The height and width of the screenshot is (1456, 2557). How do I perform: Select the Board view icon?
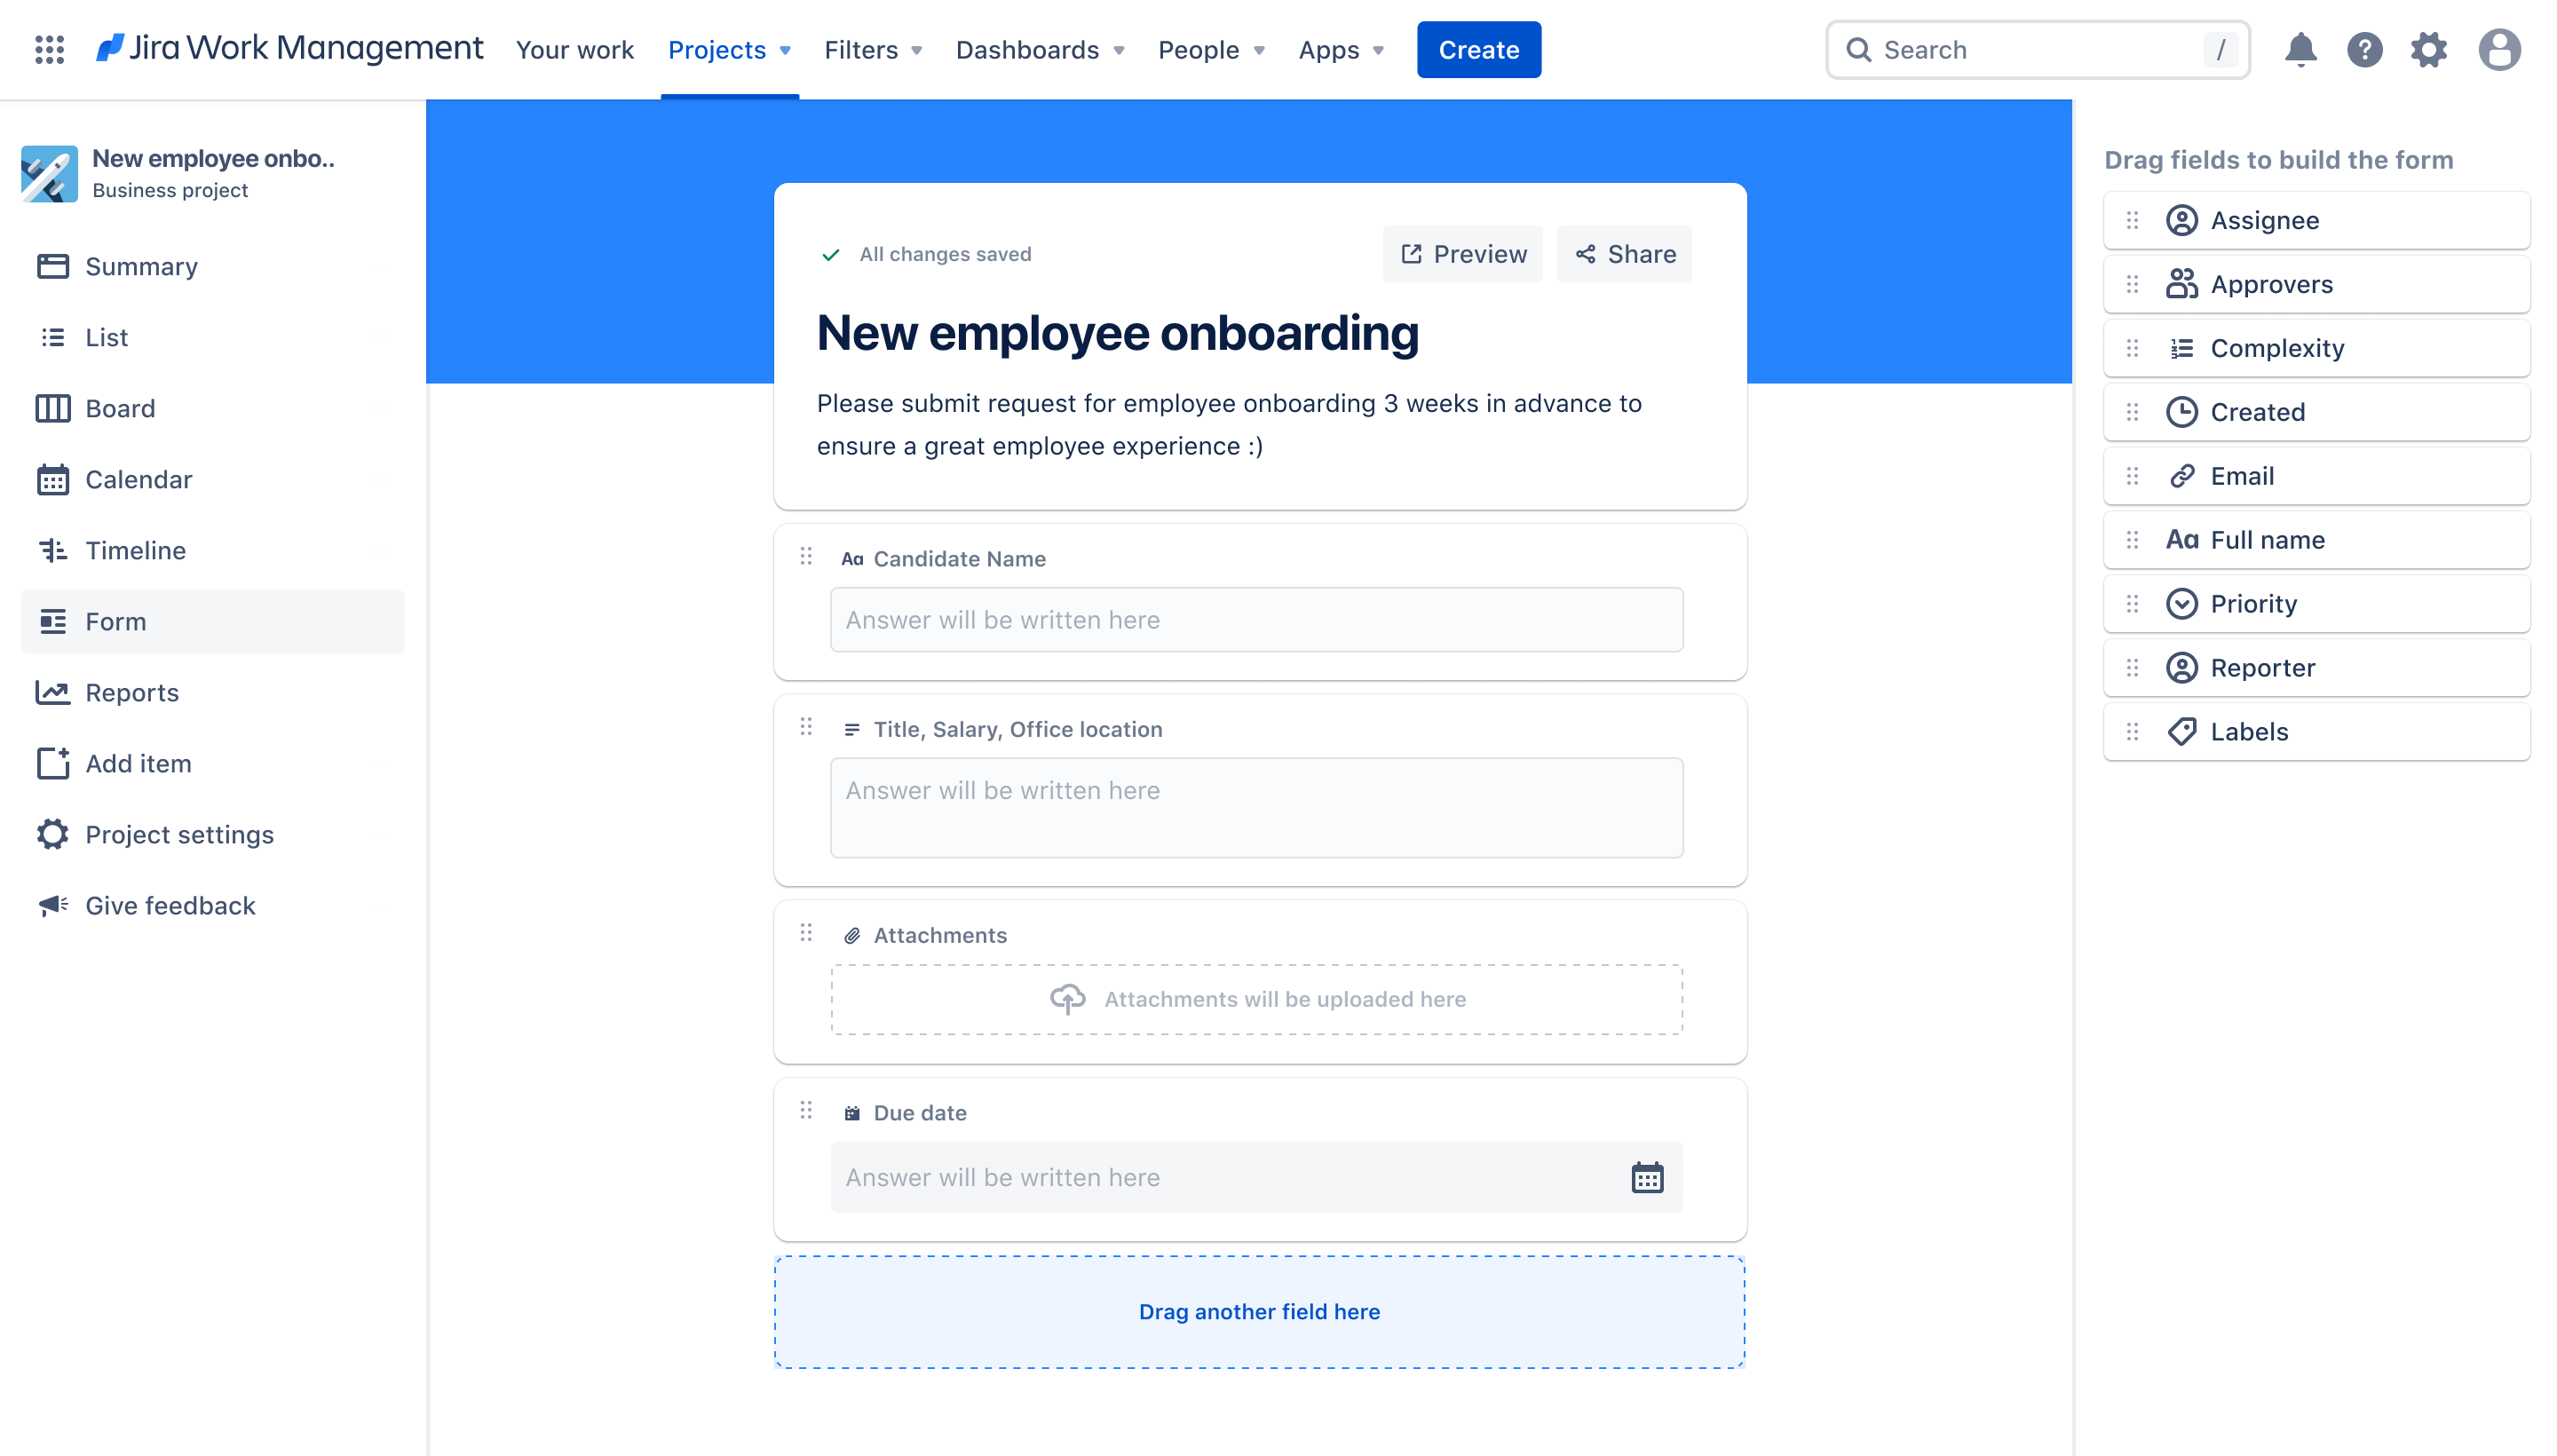[49, 406]
